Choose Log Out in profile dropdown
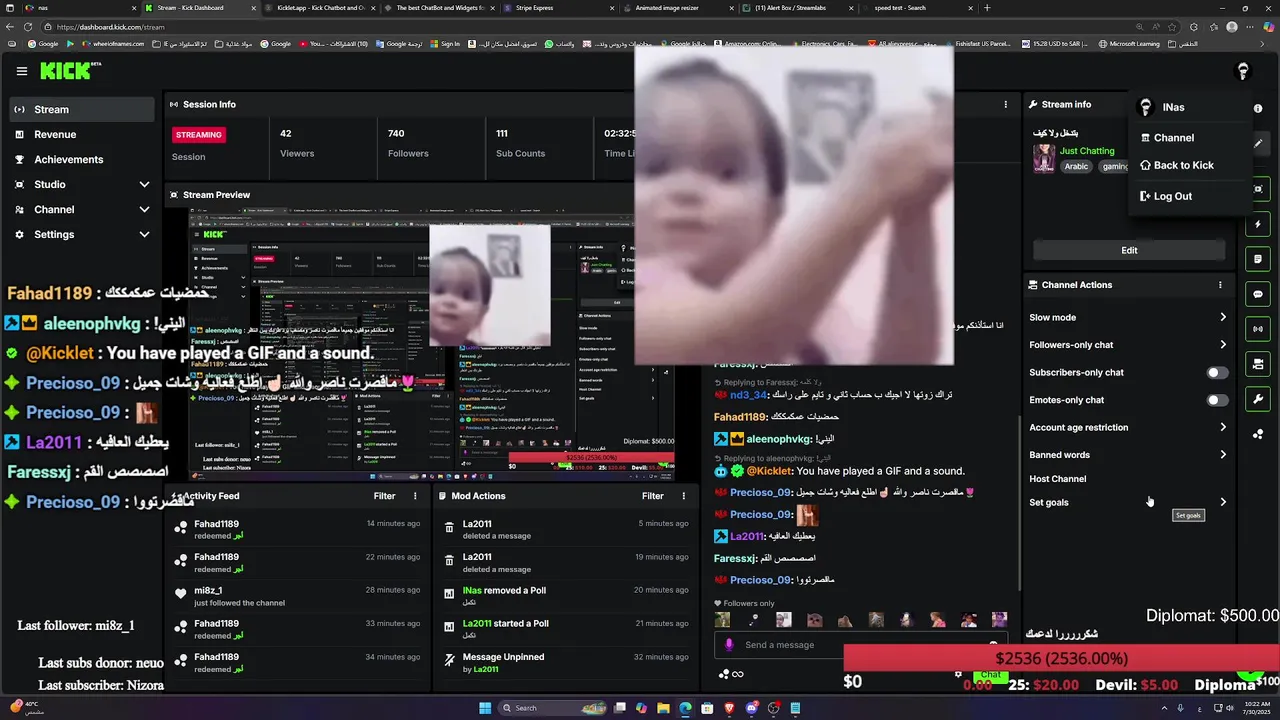Viewport: 1280px width, 720px height. [x=1190, y=196]
